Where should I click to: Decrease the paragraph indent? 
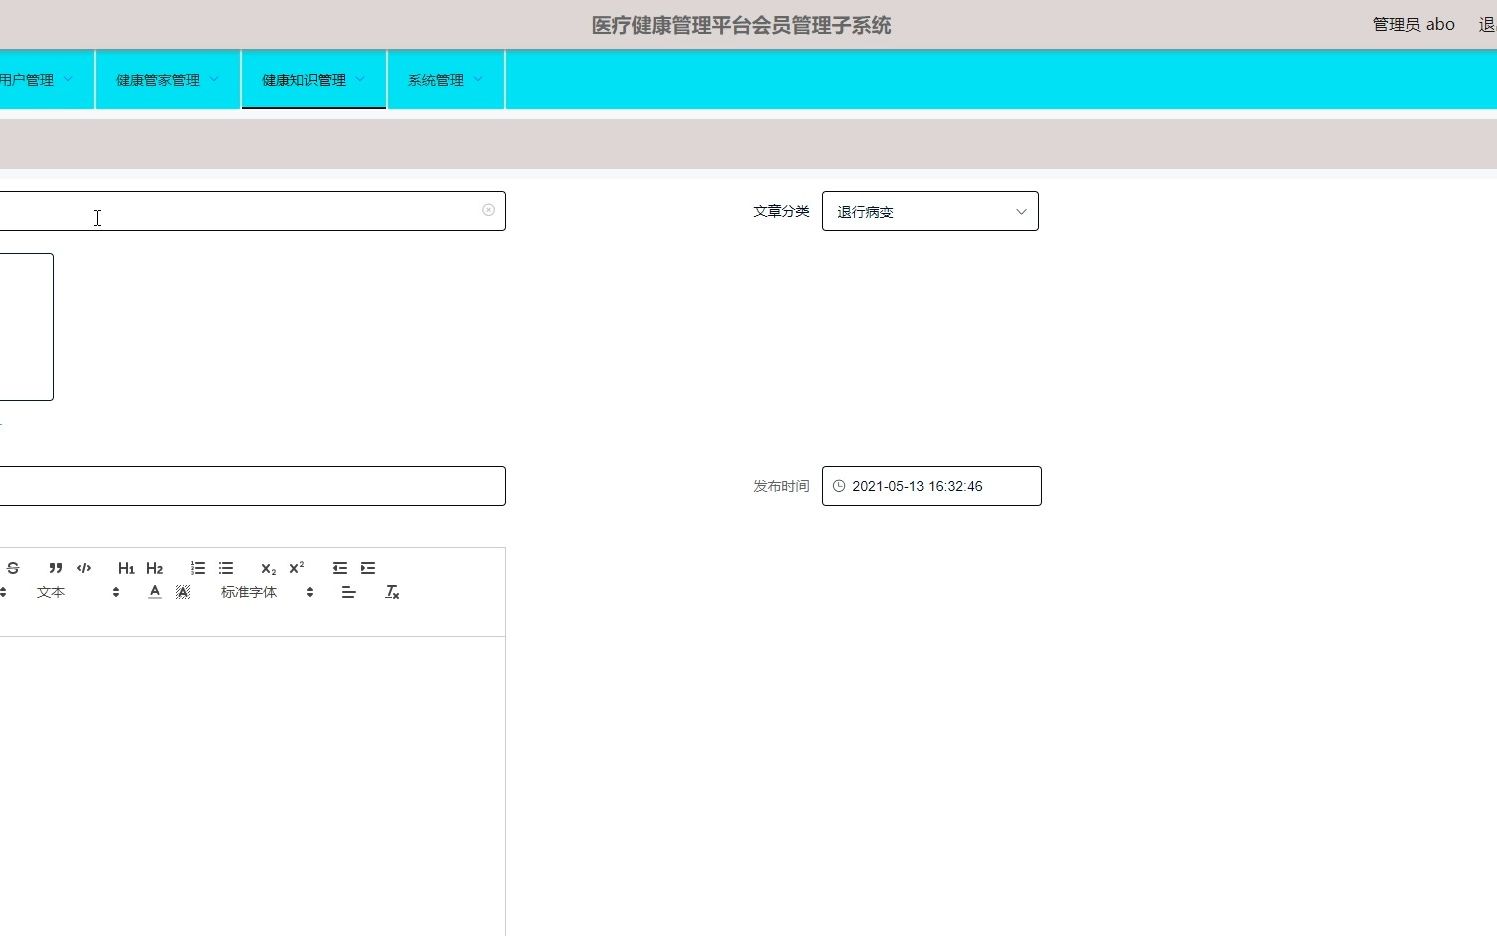click(x=340, y=568)
